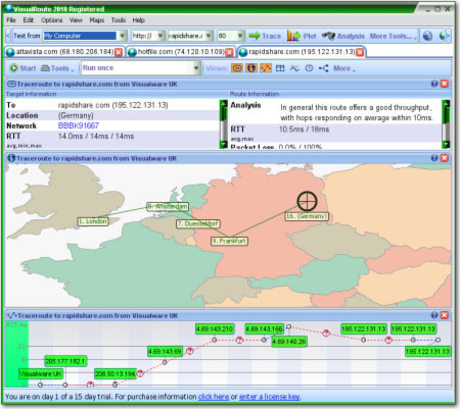Screen dimensions: 460x409
Task: Open the Options menu
Action: (52, 20)
